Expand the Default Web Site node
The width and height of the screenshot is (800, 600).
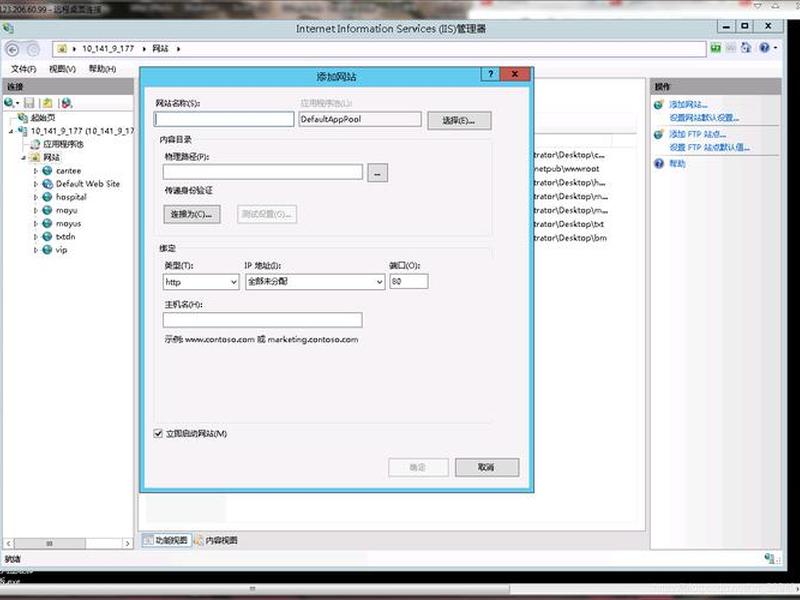coord(35,184)
